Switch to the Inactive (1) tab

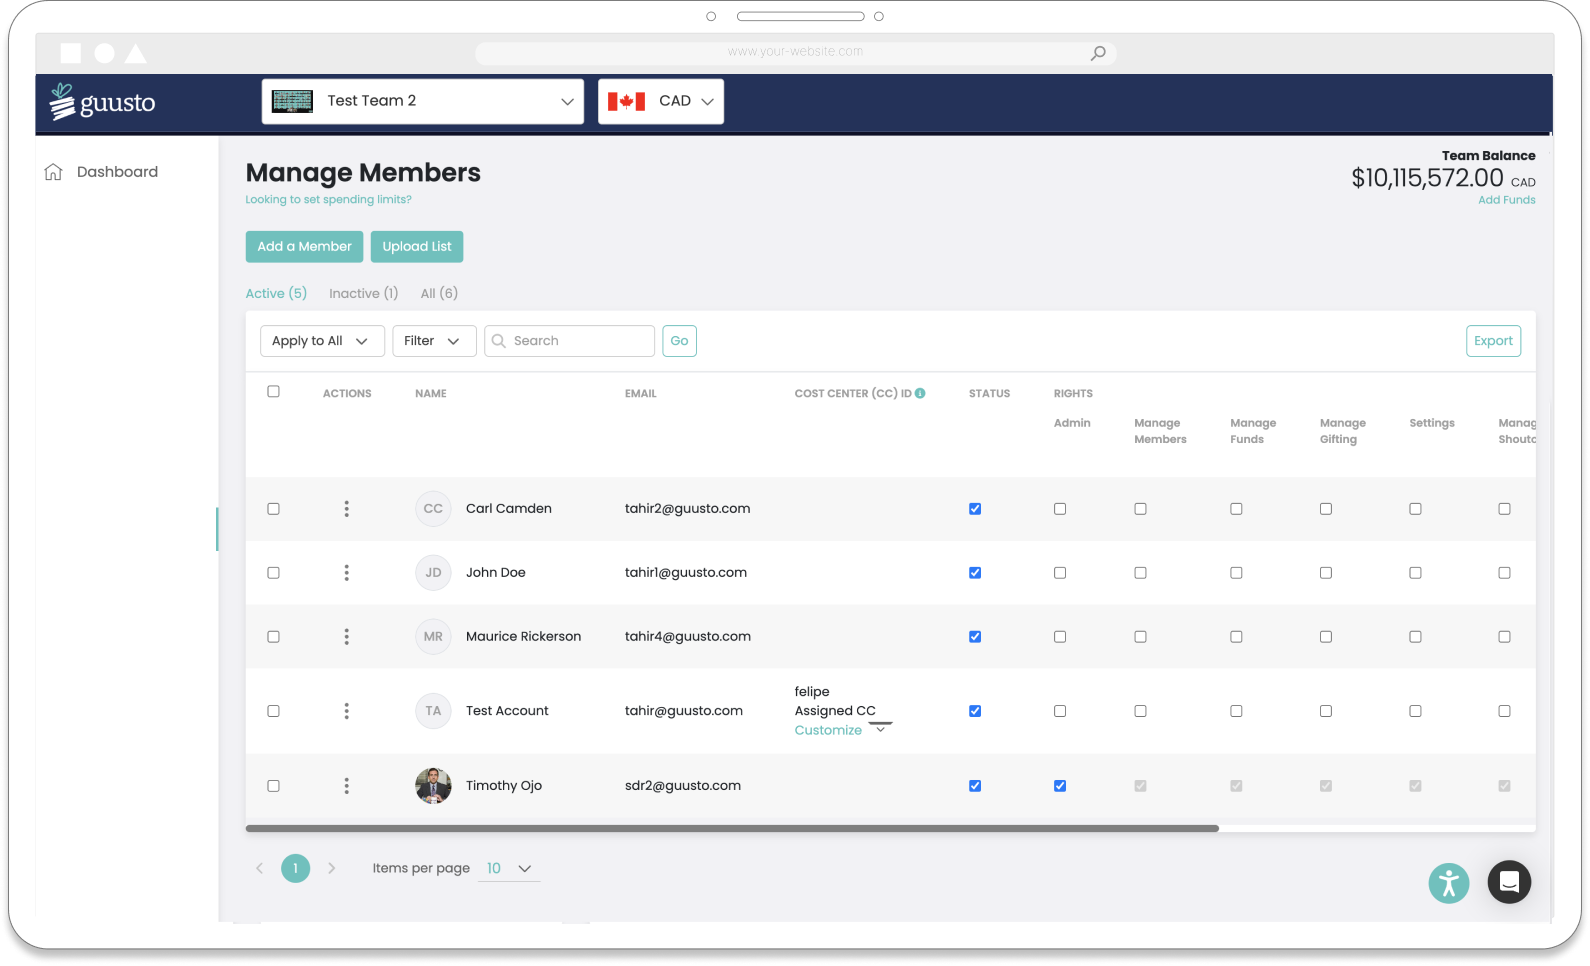363,293
